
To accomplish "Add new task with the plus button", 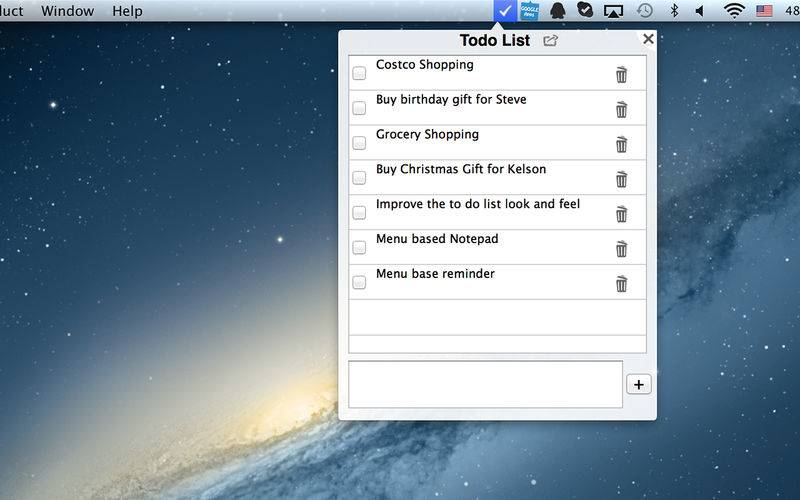I will click(x=639, y=385).
